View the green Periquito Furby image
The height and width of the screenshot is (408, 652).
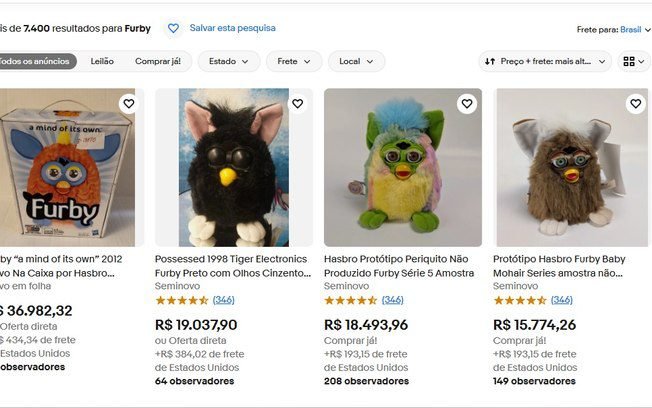point(402,168)
